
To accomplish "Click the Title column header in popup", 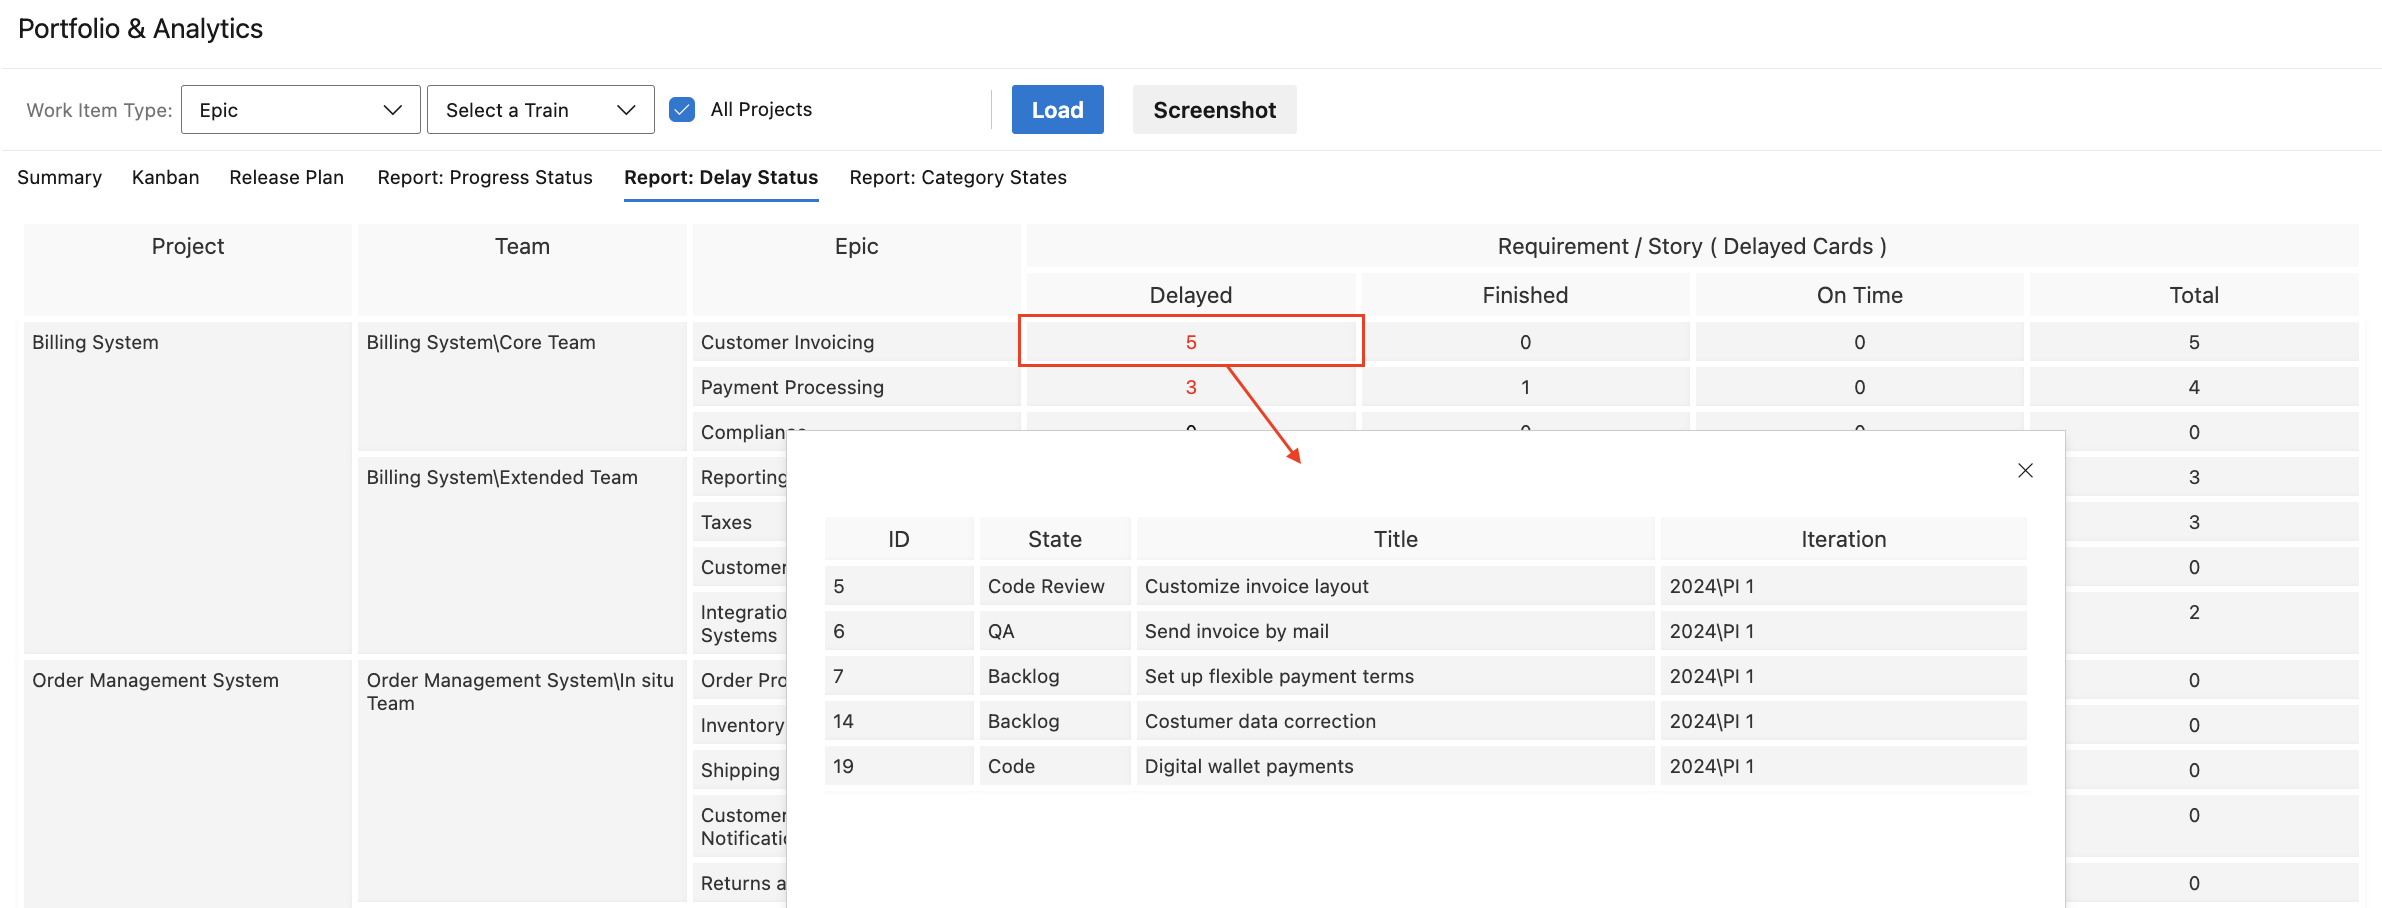I will [x=1395, y=539].
